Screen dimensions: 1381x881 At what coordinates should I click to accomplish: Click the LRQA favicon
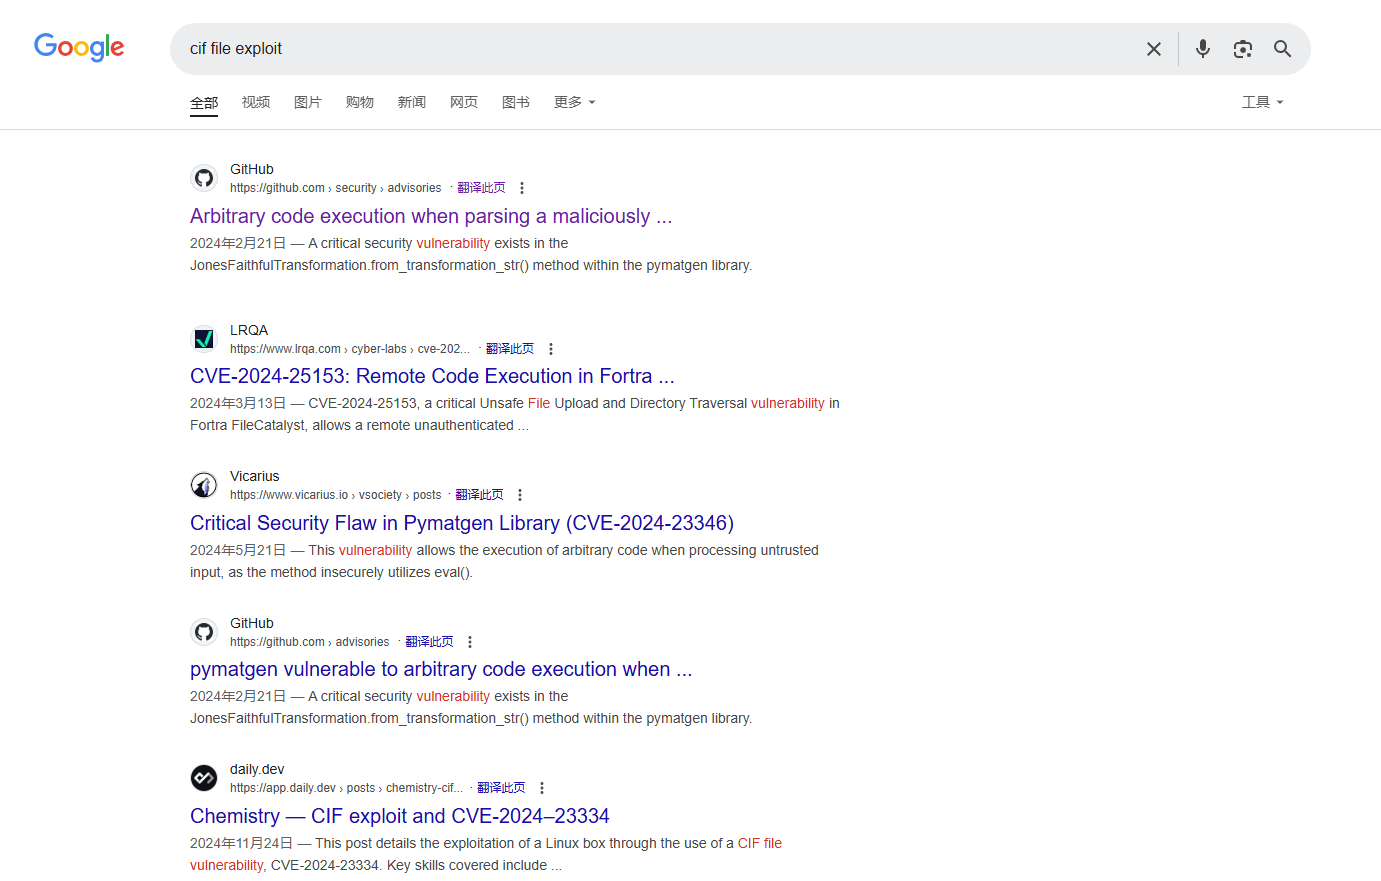click(204, 339)
